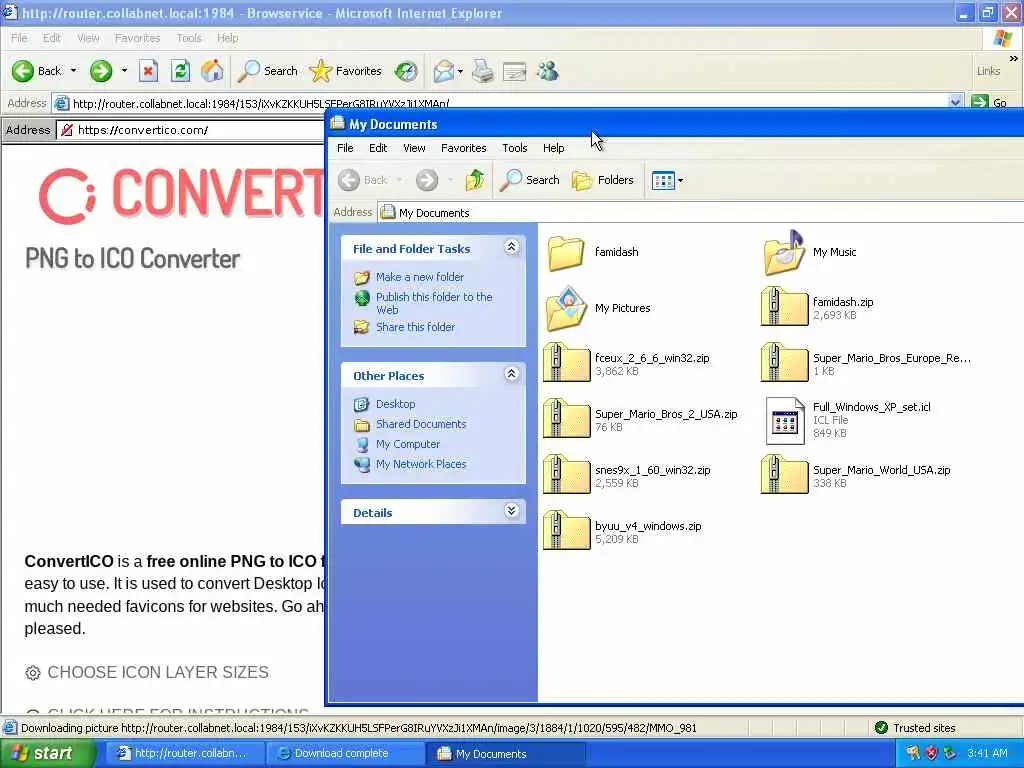The image size is (1024, 768).
Task: Open Help menu in My Documents
Action: [554, 148]
